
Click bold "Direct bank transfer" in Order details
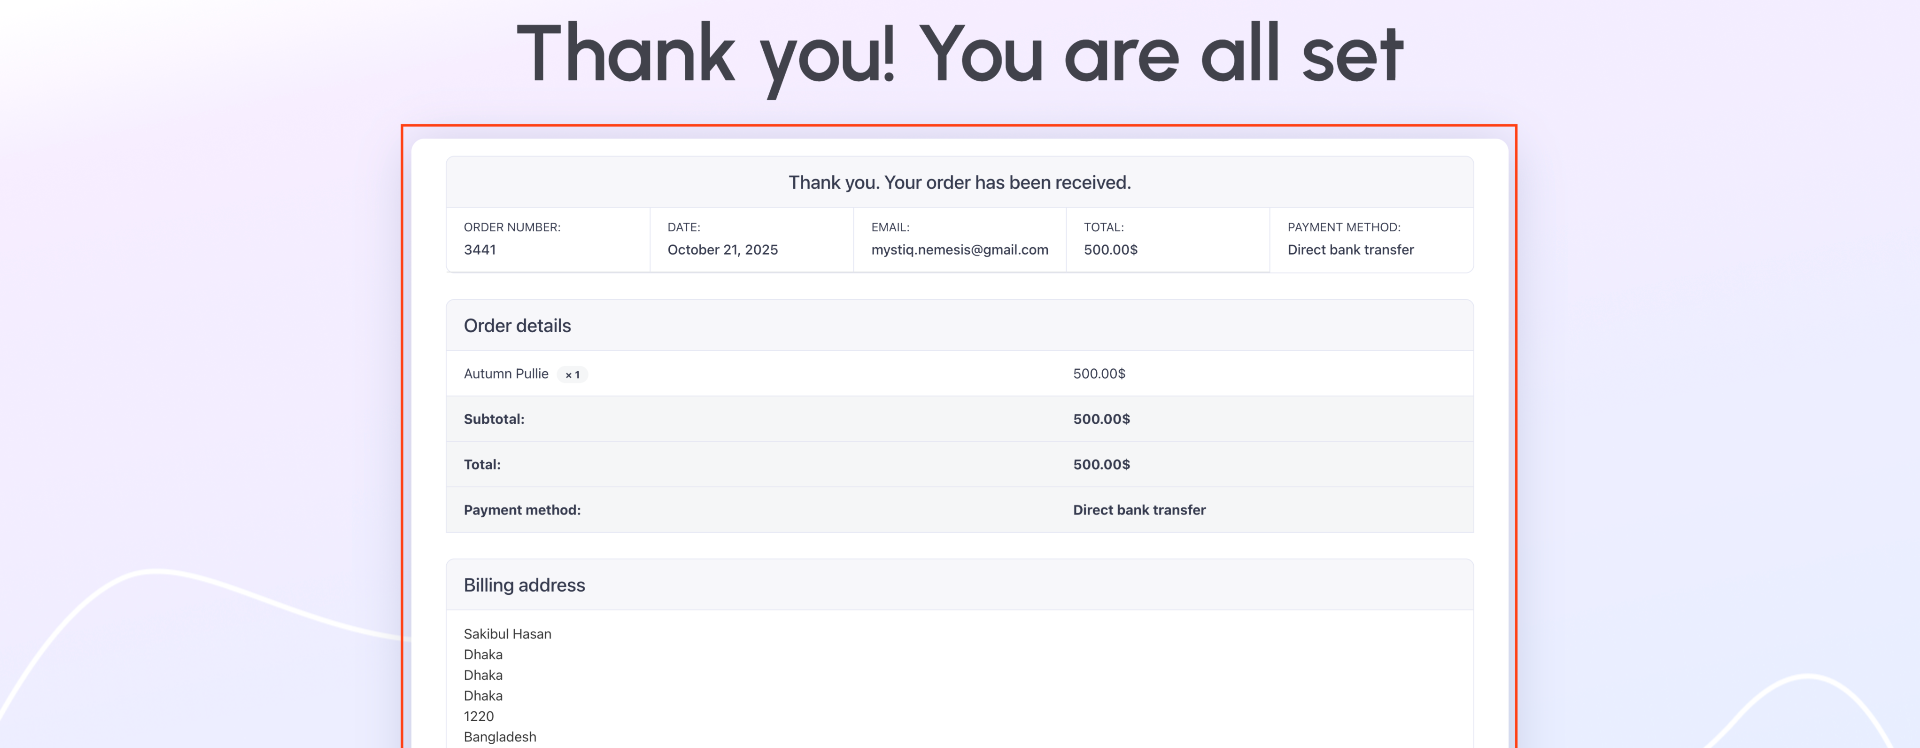(1139, 510)
